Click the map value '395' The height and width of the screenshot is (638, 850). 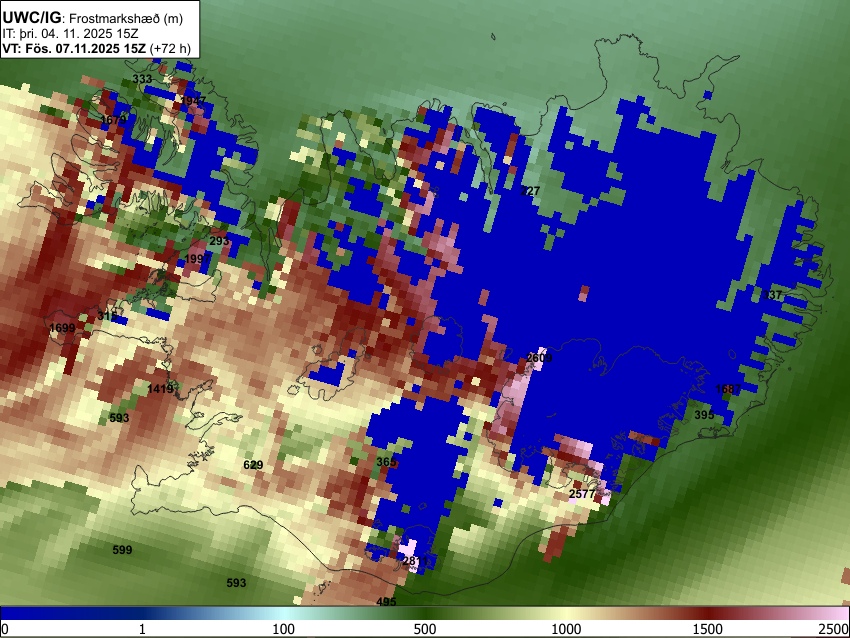pyautogui.click(x=704, y=415)
